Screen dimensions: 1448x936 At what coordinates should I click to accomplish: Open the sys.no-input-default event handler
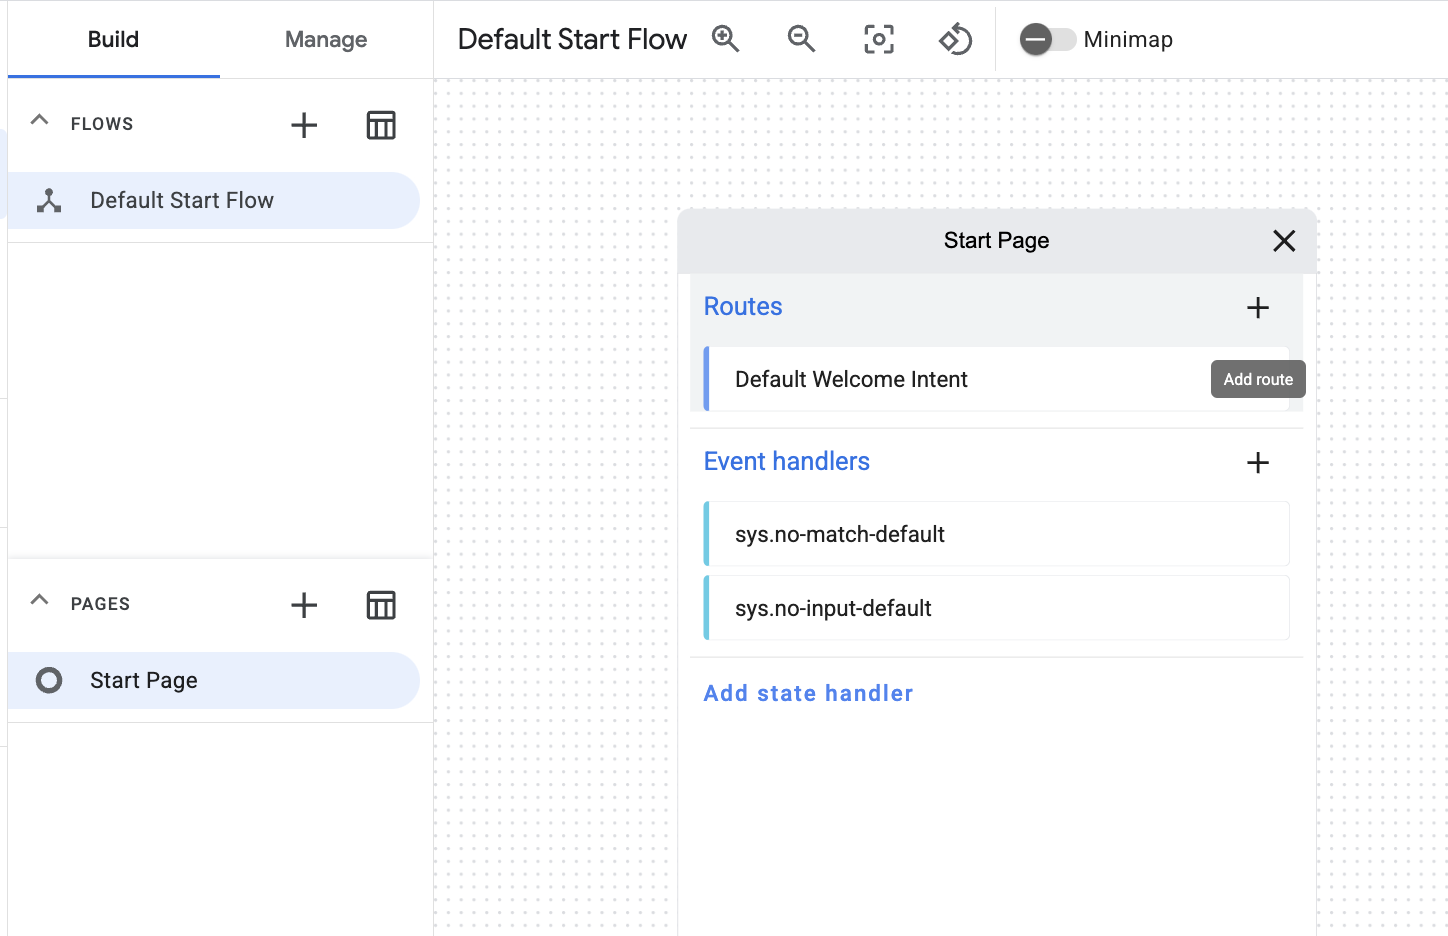(996, 608)
